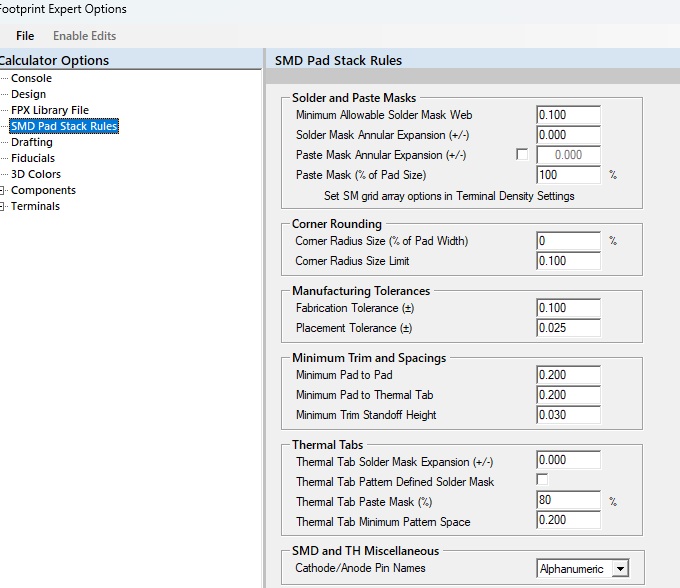Toggle Thermal Tab Pattern Defined Solder Mask
The width and height of the screenshot is (680, 588).
(543, 480)
